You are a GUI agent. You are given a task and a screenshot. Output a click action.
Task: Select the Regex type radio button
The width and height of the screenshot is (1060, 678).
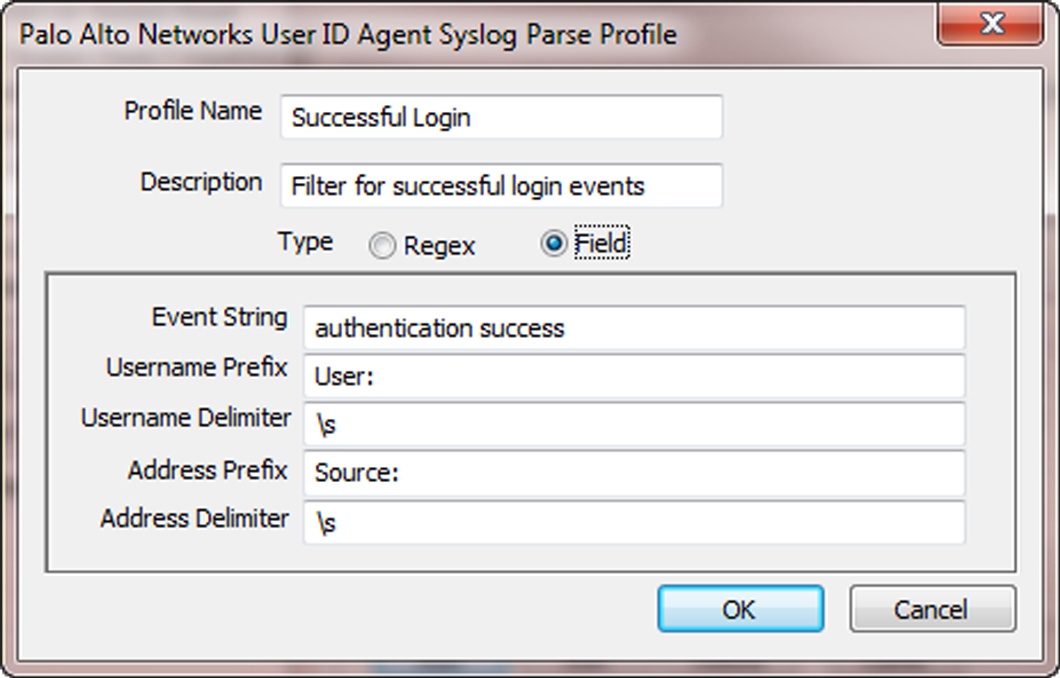(382, 246)
